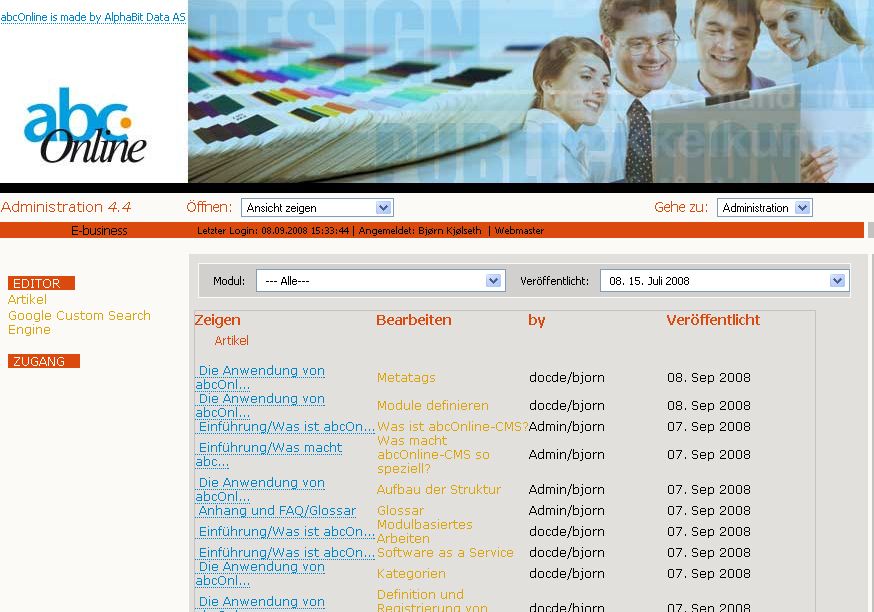
Task: Show article in 'Module definieren' row
Action: click(x=260, y=405)
